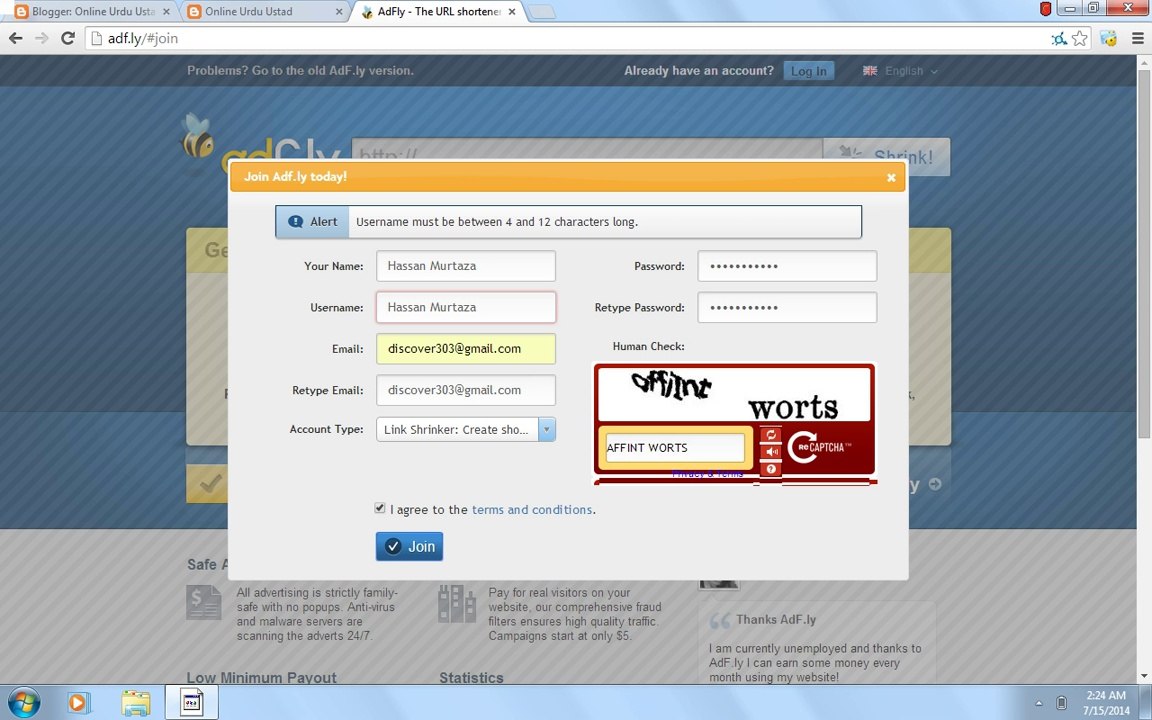Click the adf.ly address bar

point(566,38)
